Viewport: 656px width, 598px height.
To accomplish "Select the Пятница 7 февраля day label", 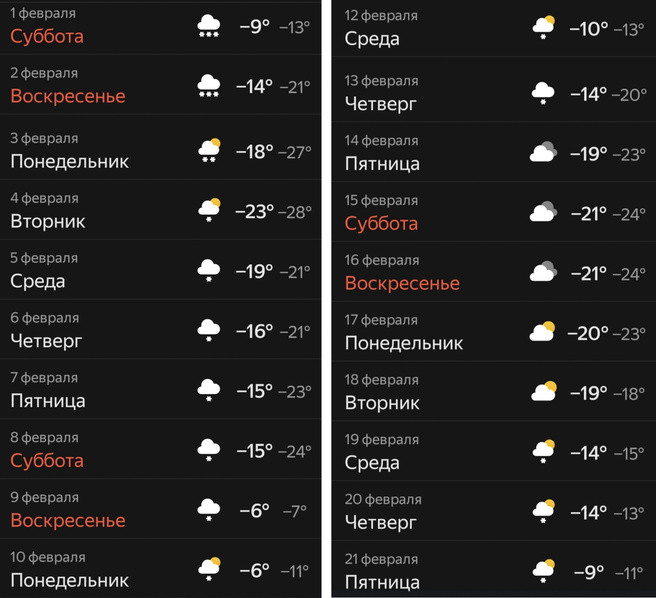I will pyautogui.click(x=48, y=401).
